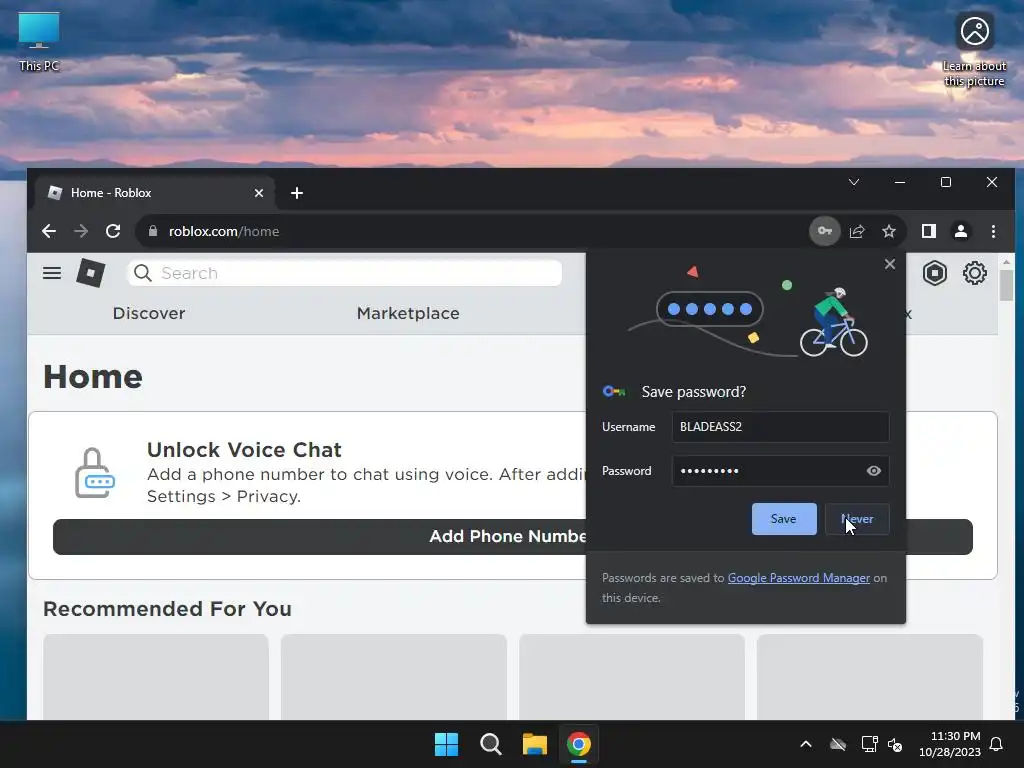Click the address bar URL
Image resolution: width=1024 pixels, height=768 pixels.
(223, 231)
